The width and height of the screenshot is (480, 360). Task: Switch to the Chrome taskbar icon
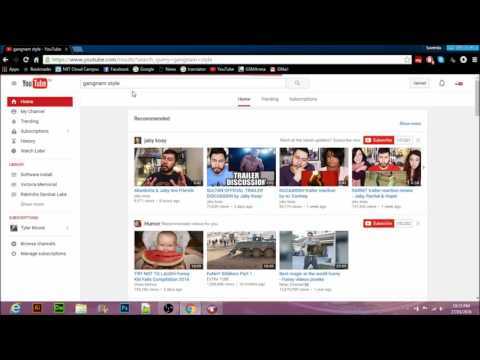(x=190, y=309)
